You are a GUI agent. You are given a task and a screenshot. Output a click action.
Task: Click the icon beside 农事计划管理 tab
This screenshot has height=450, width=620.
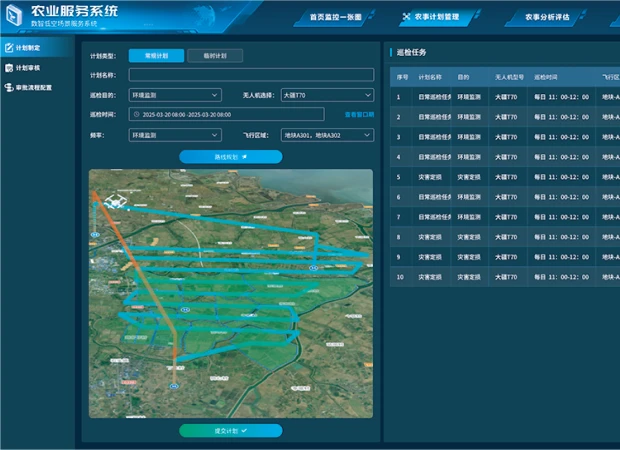[406, 17]
